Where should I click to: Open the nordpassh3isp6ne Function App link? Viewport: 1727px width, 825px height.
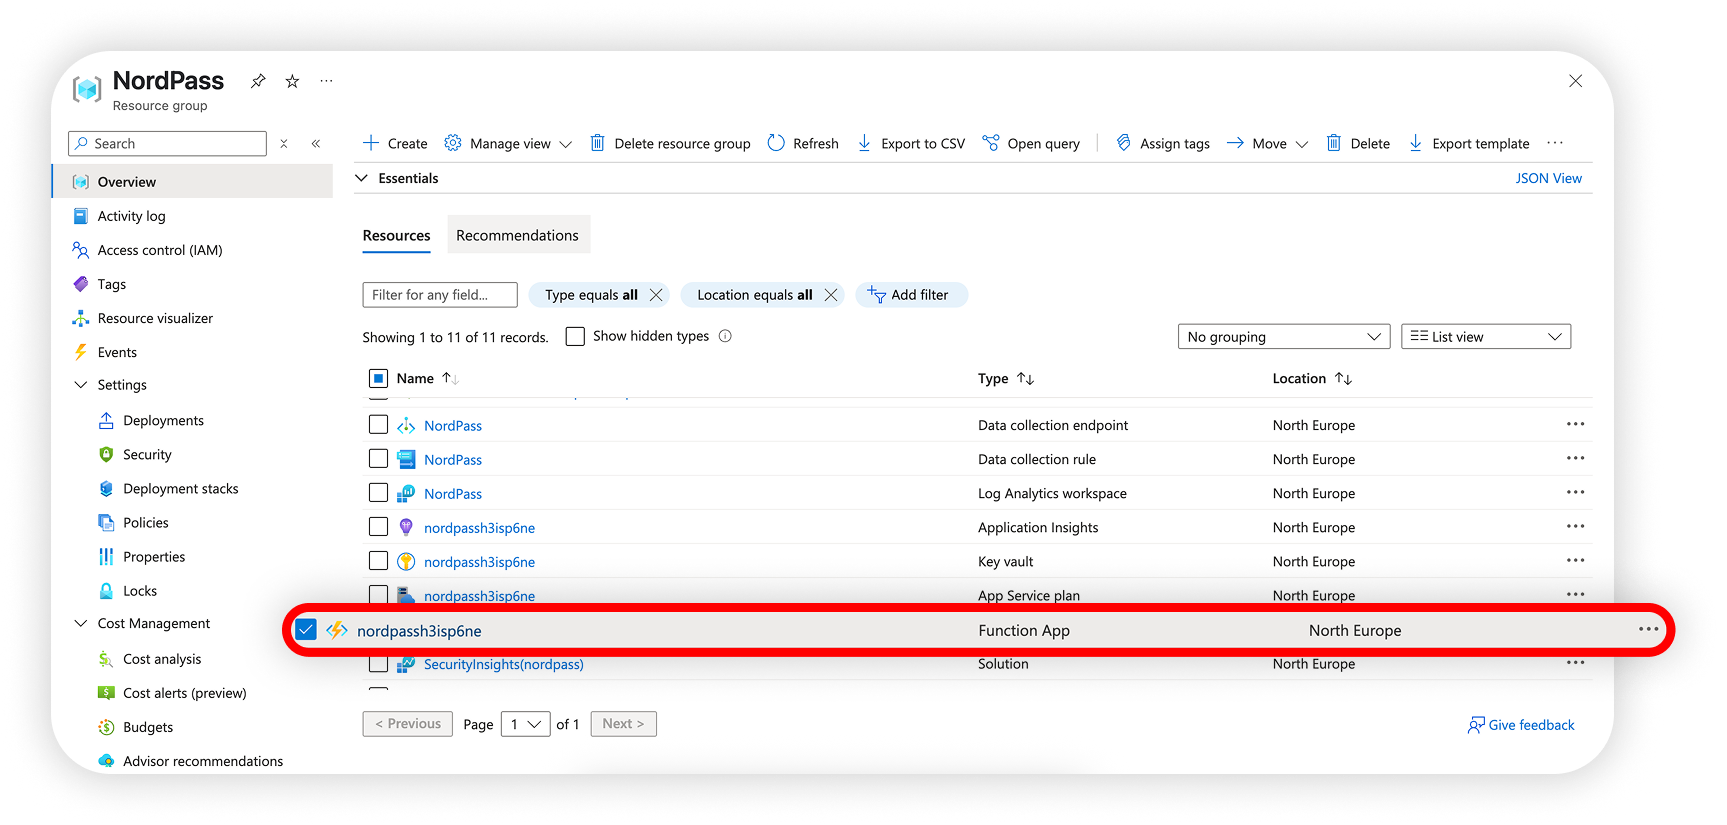tap(419, 631)
